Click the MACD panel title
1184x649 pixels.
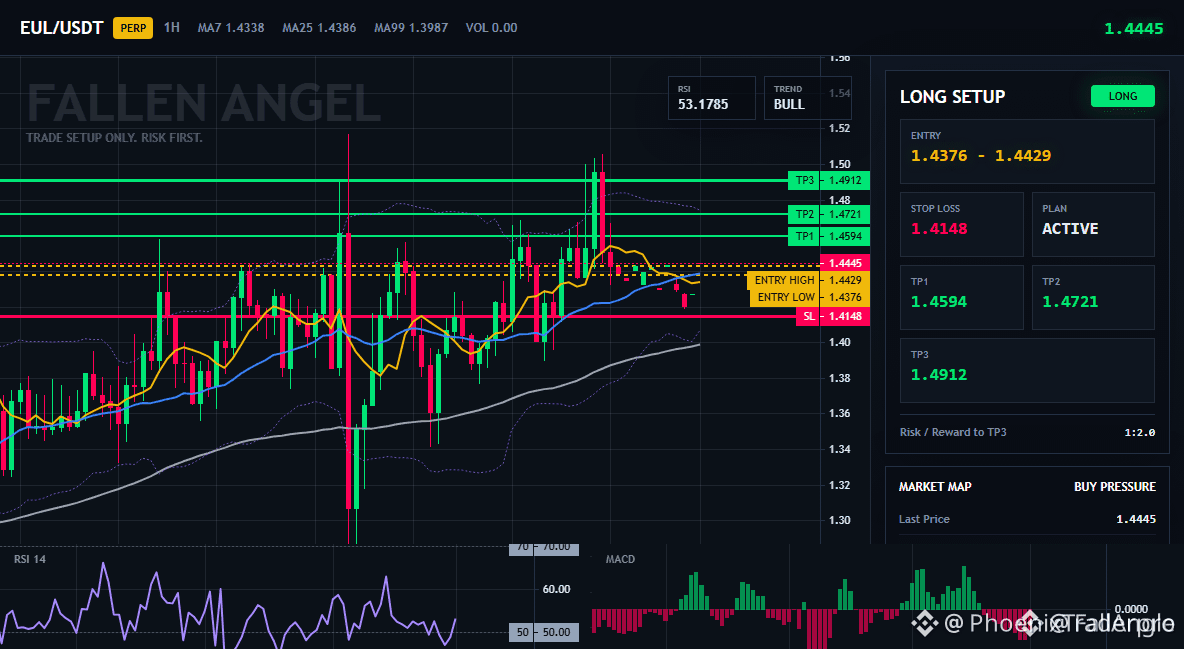[x=620, y=559]
